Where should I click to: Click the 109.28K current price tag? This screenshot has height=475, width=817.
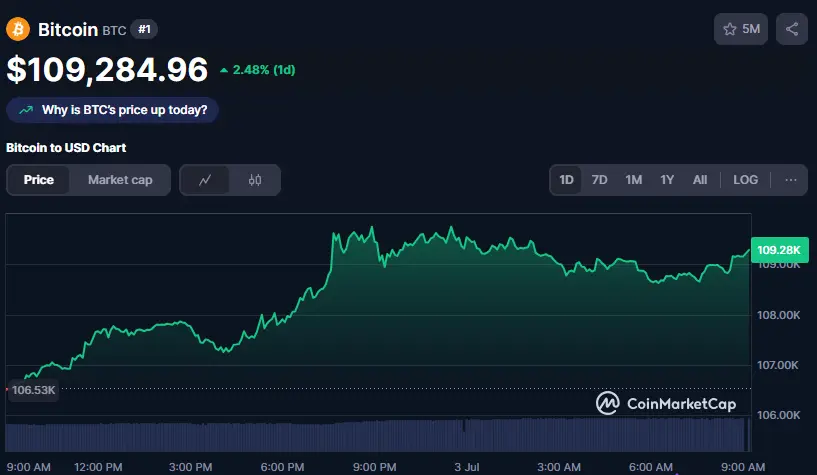779,250
